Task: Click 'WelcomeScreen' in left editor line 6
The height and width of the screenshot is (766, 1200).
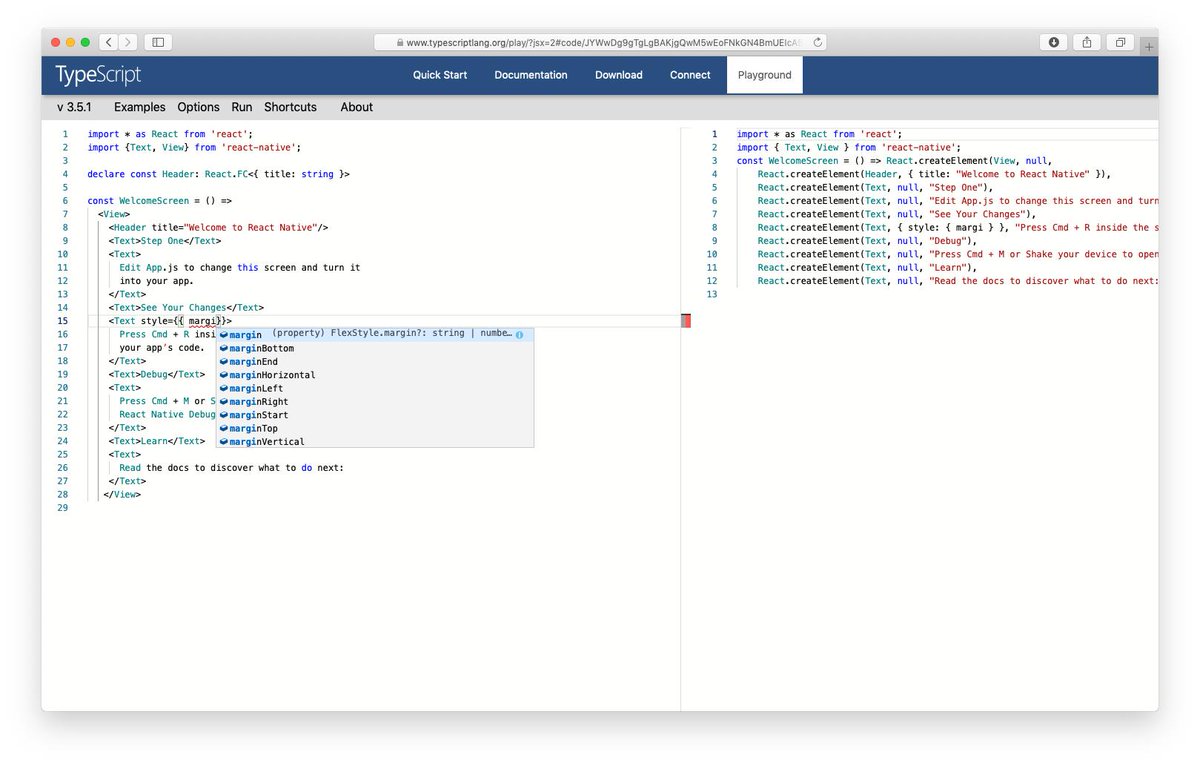Action: pos(153,201)
